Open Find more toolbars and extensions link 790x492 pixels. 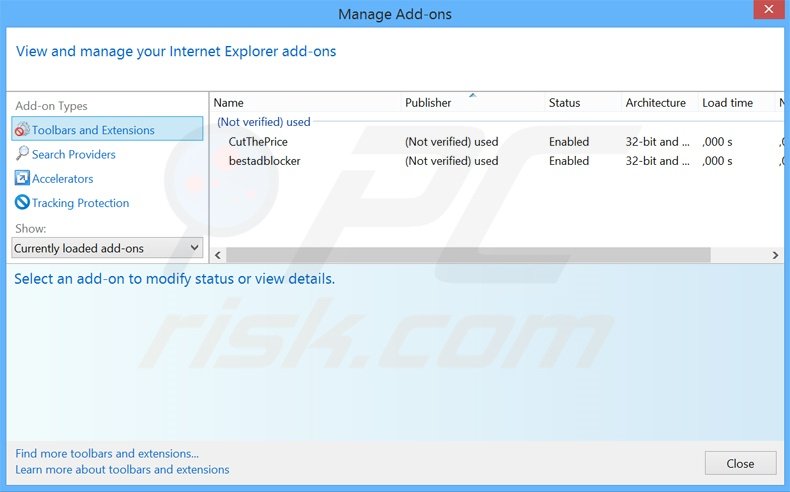tap(107, 453)
